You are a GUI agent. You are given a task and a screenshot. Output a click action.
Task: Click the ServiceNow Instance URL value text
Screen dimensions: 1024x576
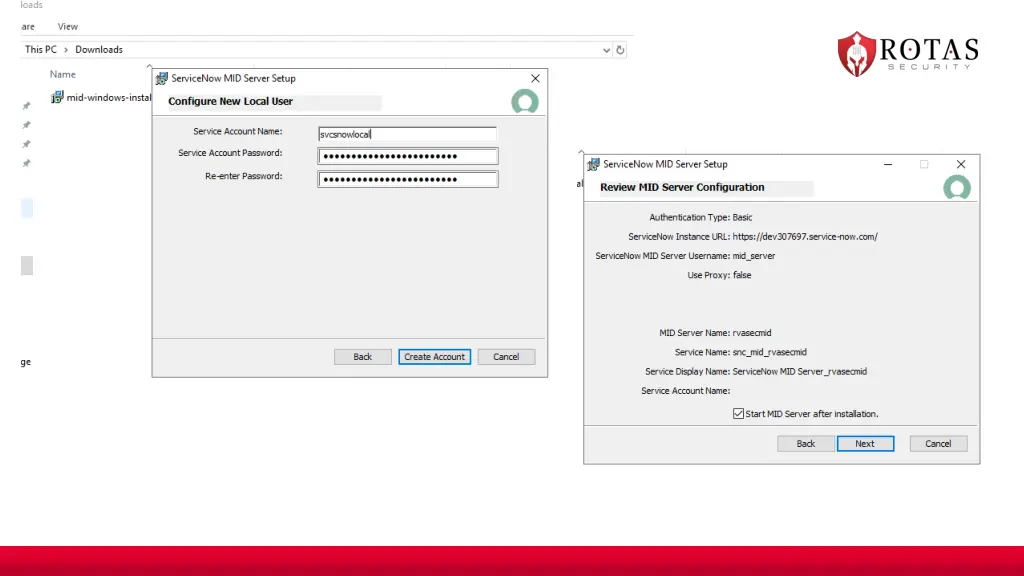(805, 236)
